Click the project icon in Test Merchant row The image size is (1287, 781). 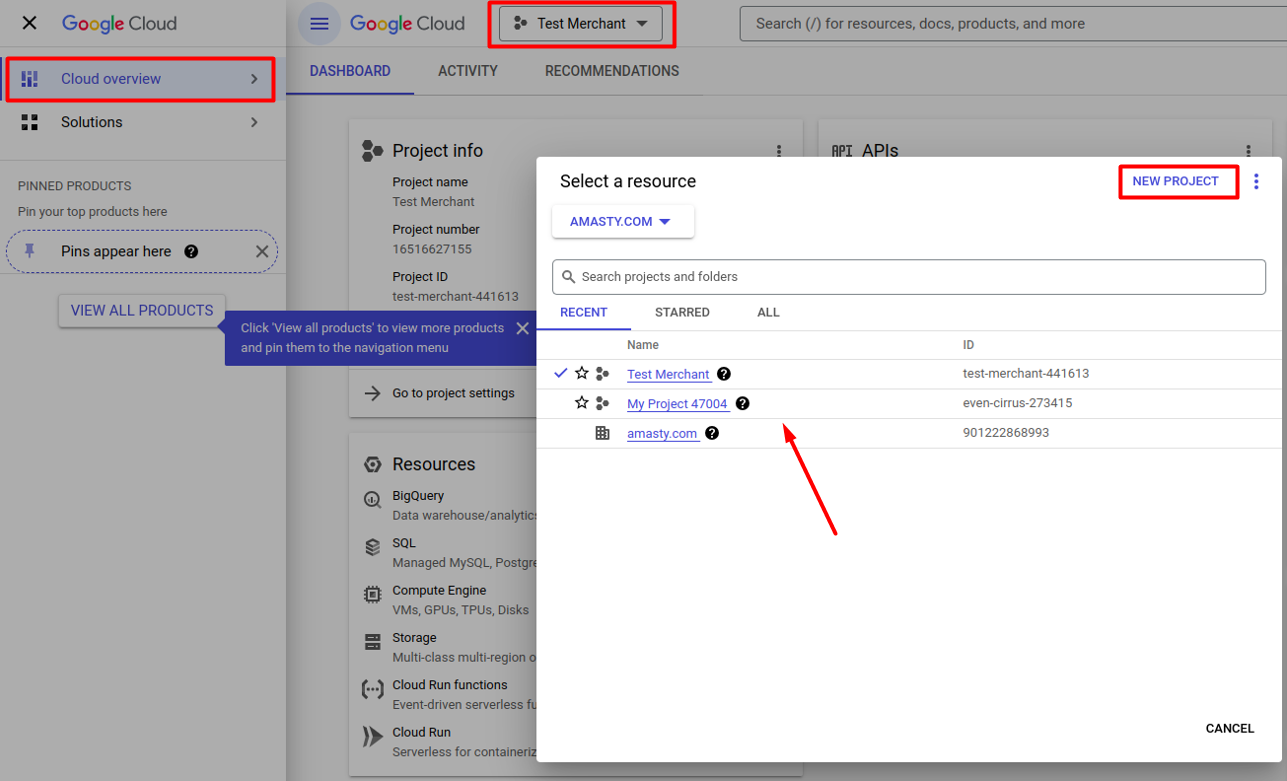tap(602, 374)
